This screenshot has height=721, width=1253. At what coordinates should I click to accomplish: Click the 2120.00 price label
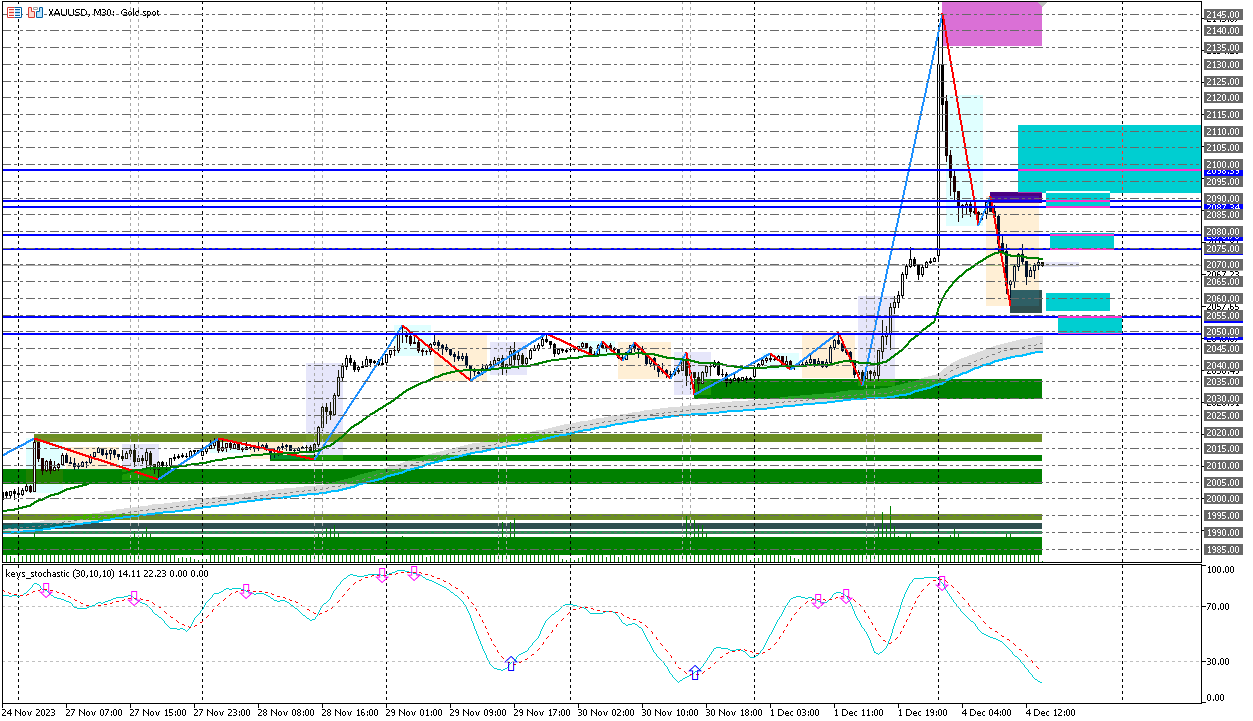1224,98
